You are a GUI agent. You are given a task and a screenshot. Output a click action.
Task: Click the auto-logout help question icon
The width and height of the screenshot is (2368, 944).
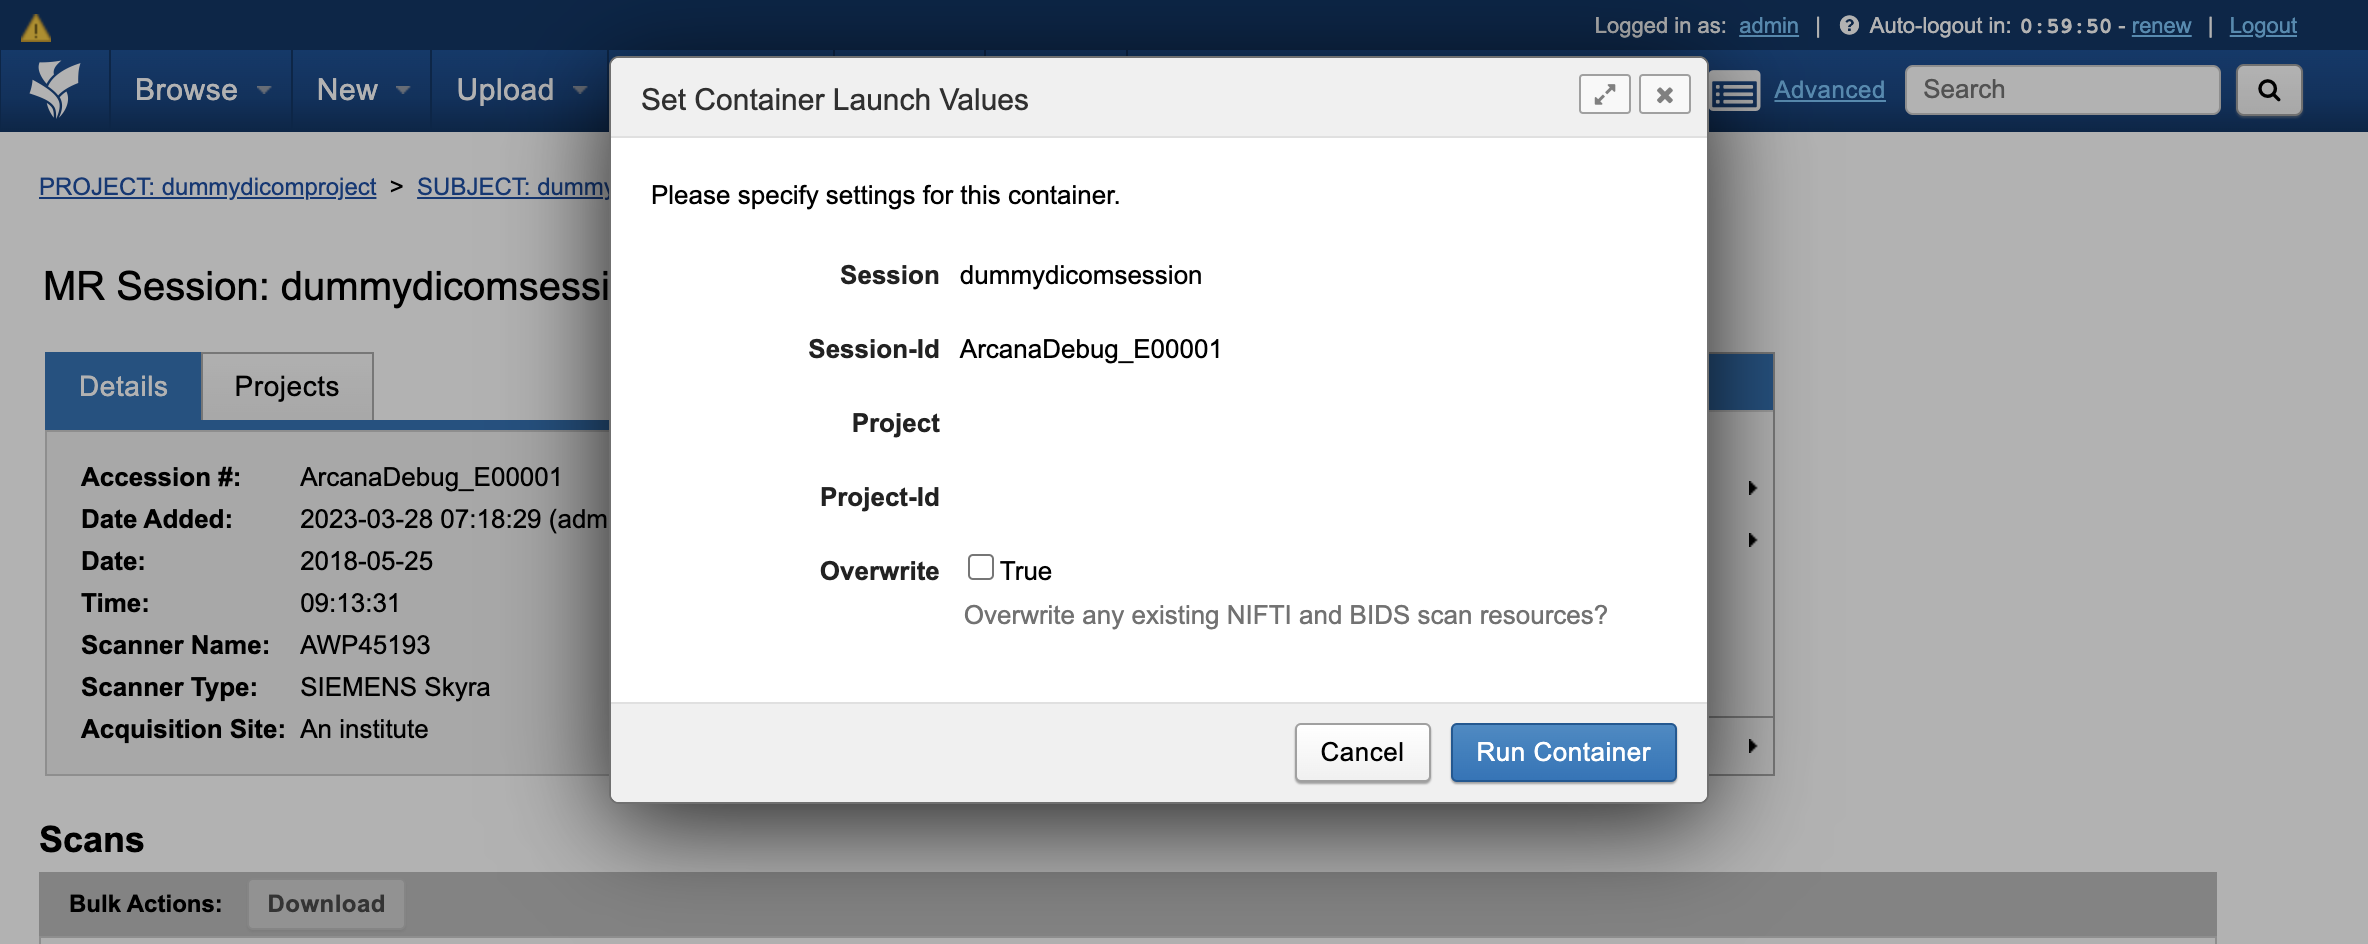(x=1849, y=26)
